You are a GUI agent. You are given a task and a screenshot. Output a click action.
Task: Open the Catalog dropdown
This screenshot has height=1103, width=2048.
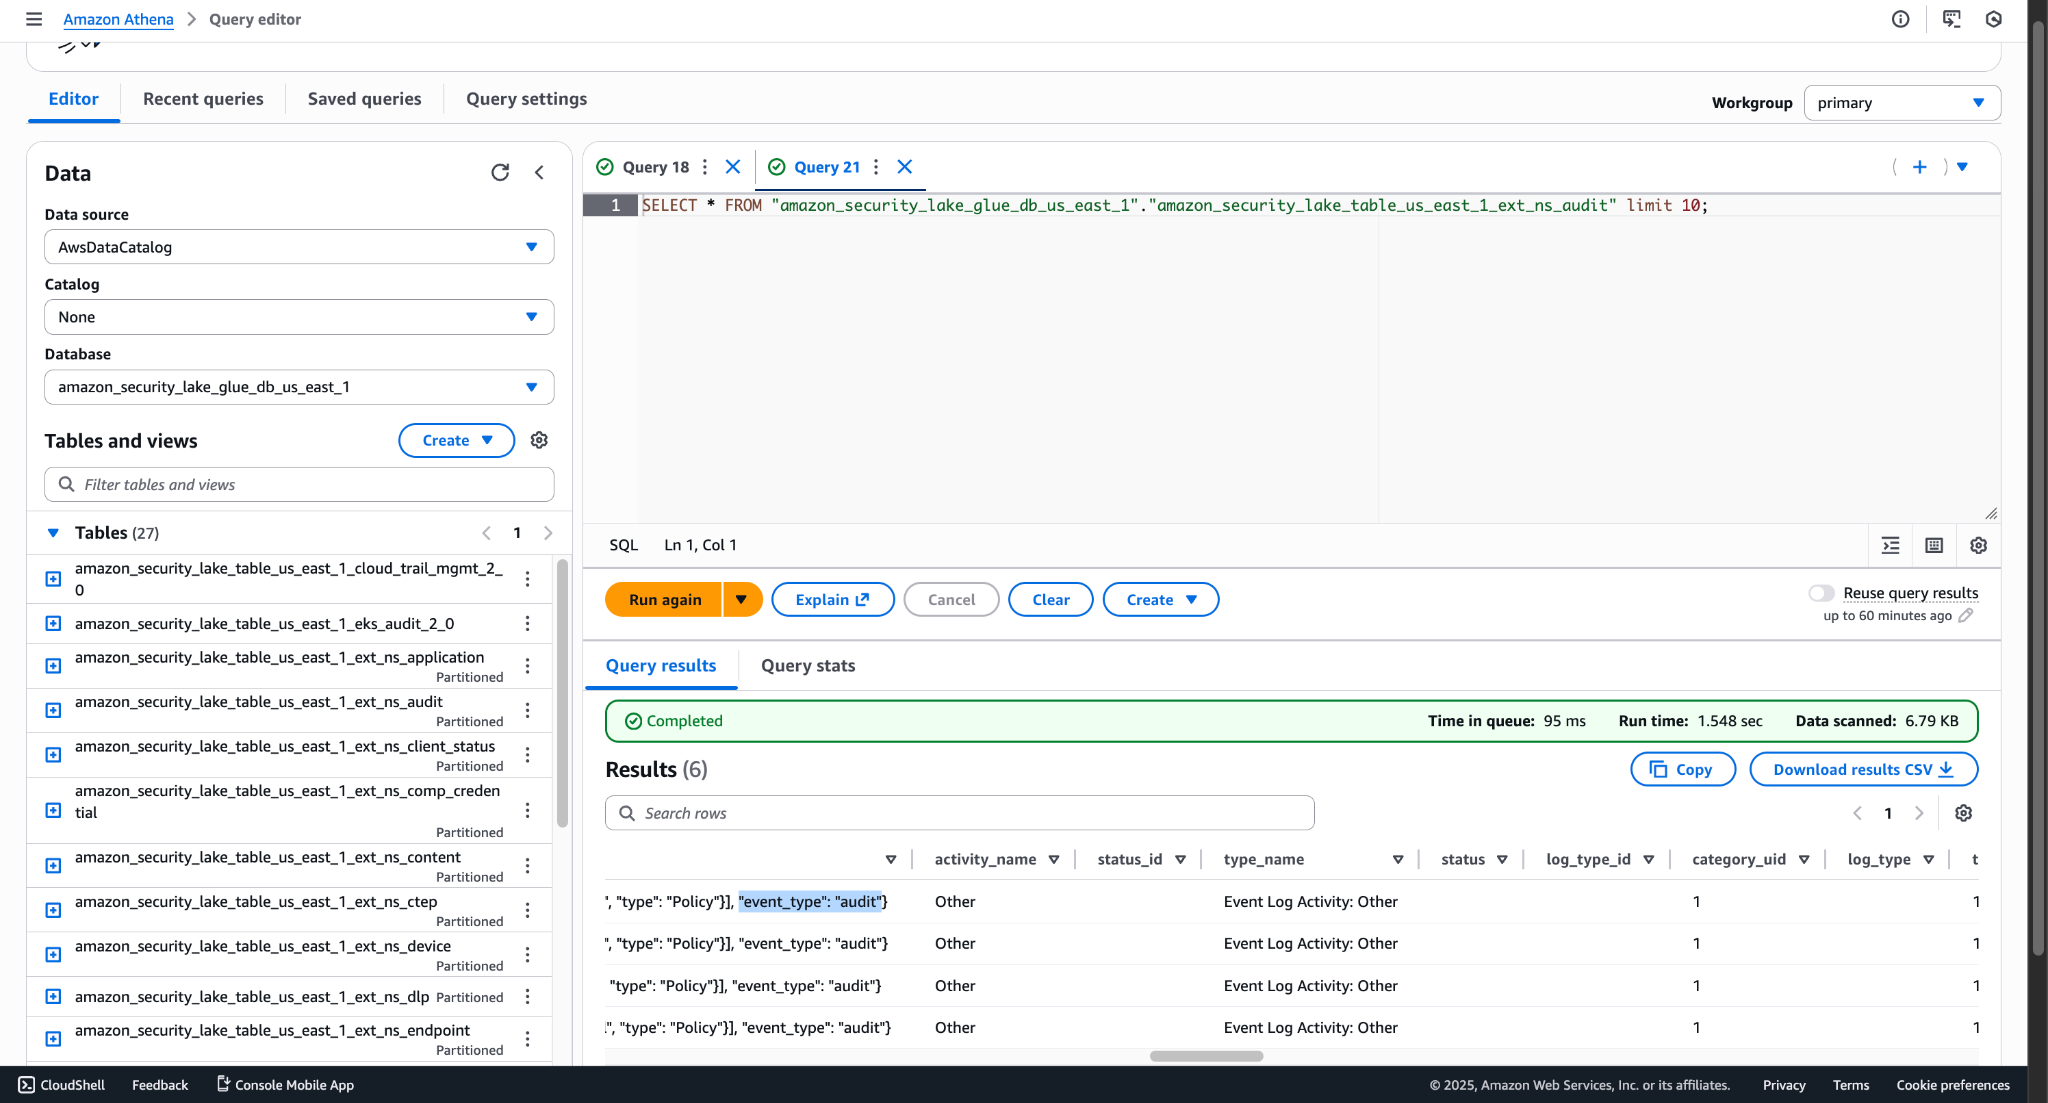tap(299, 317)
